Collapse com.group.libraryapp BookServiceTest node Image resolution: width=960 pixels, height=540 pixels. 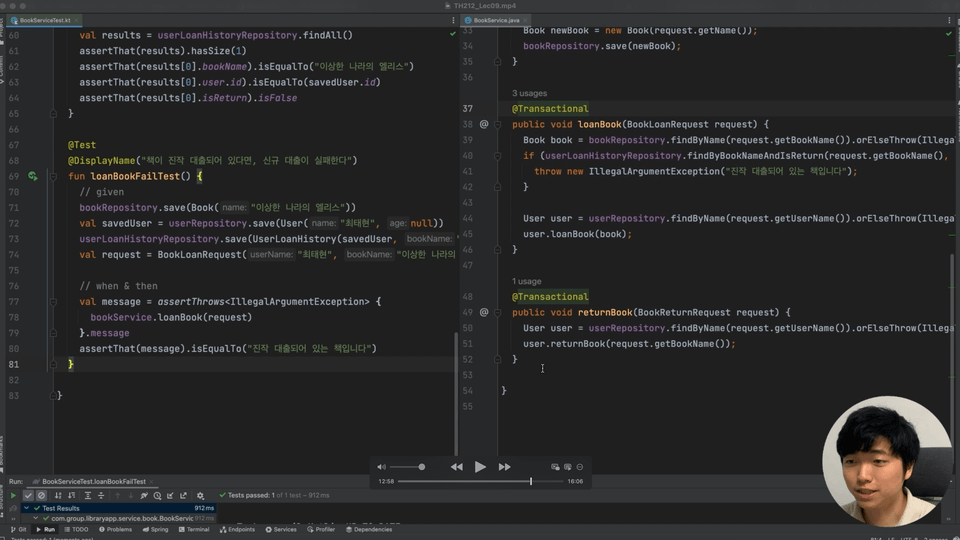click(x=35, y=519)
